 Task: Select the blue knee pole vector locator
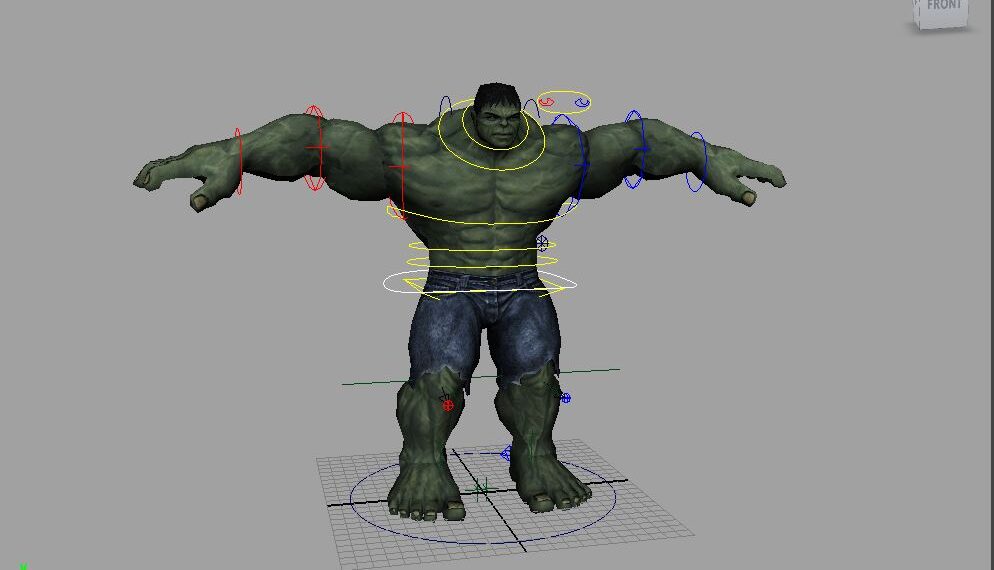[565, 398]
